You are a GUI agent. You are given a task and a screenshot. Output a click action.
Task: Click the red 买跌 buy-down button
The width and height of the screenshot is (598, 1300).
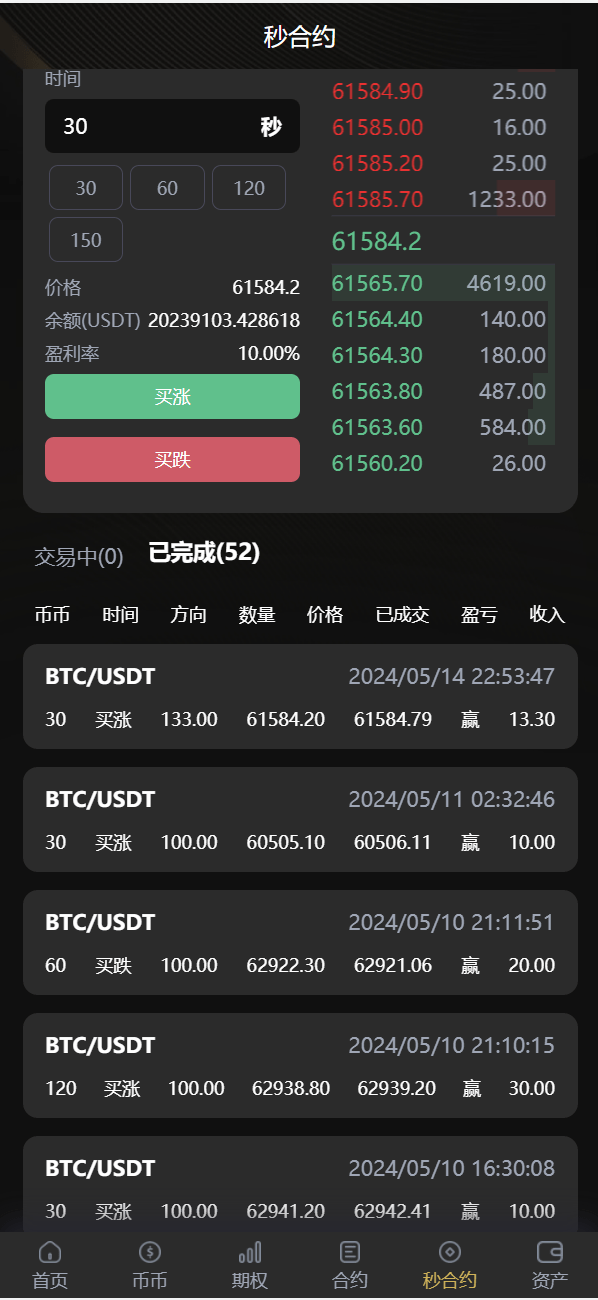click(x=172, y=460)
